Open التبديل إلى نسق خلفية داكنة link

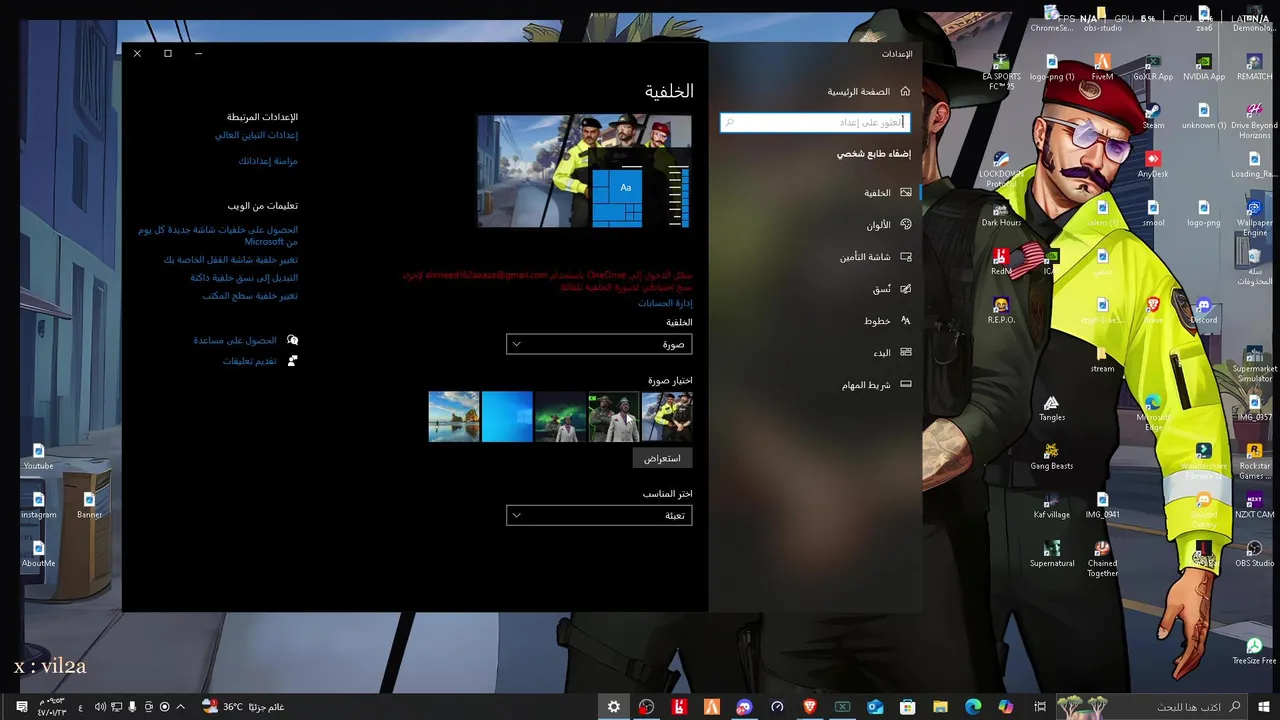point(244,278)
